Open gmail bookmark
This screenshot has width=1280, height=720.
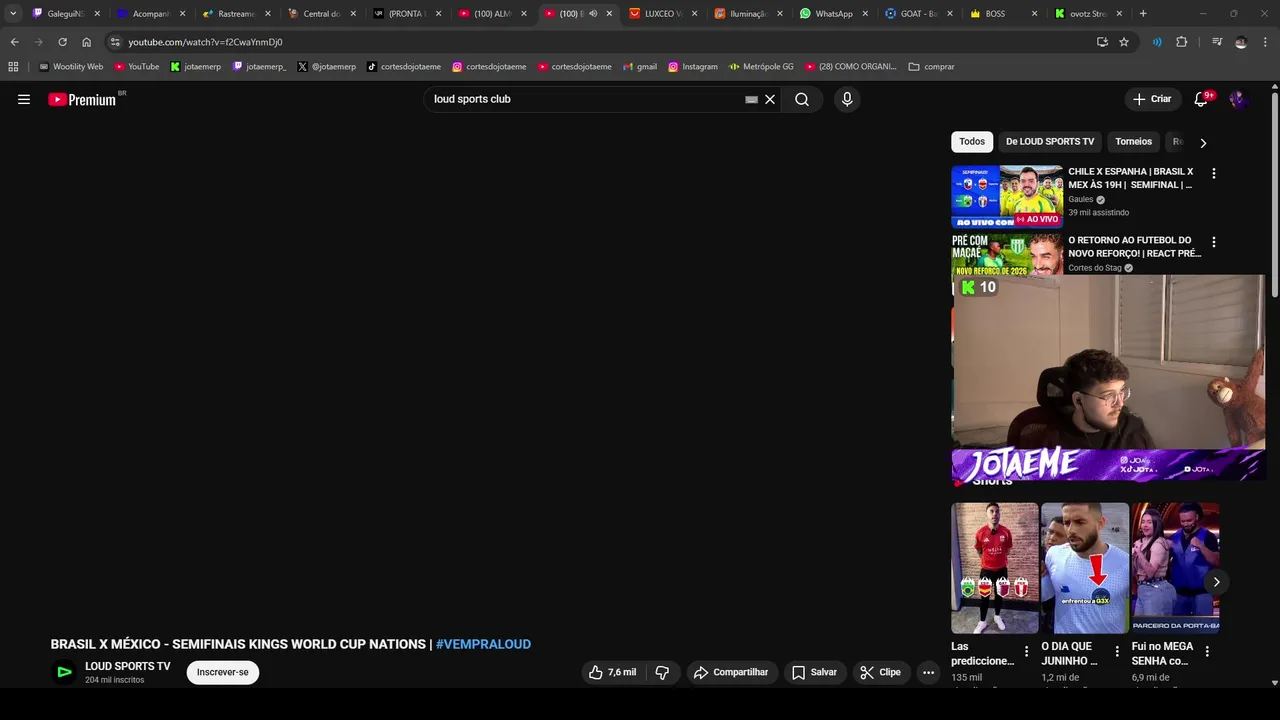[639, 67]
